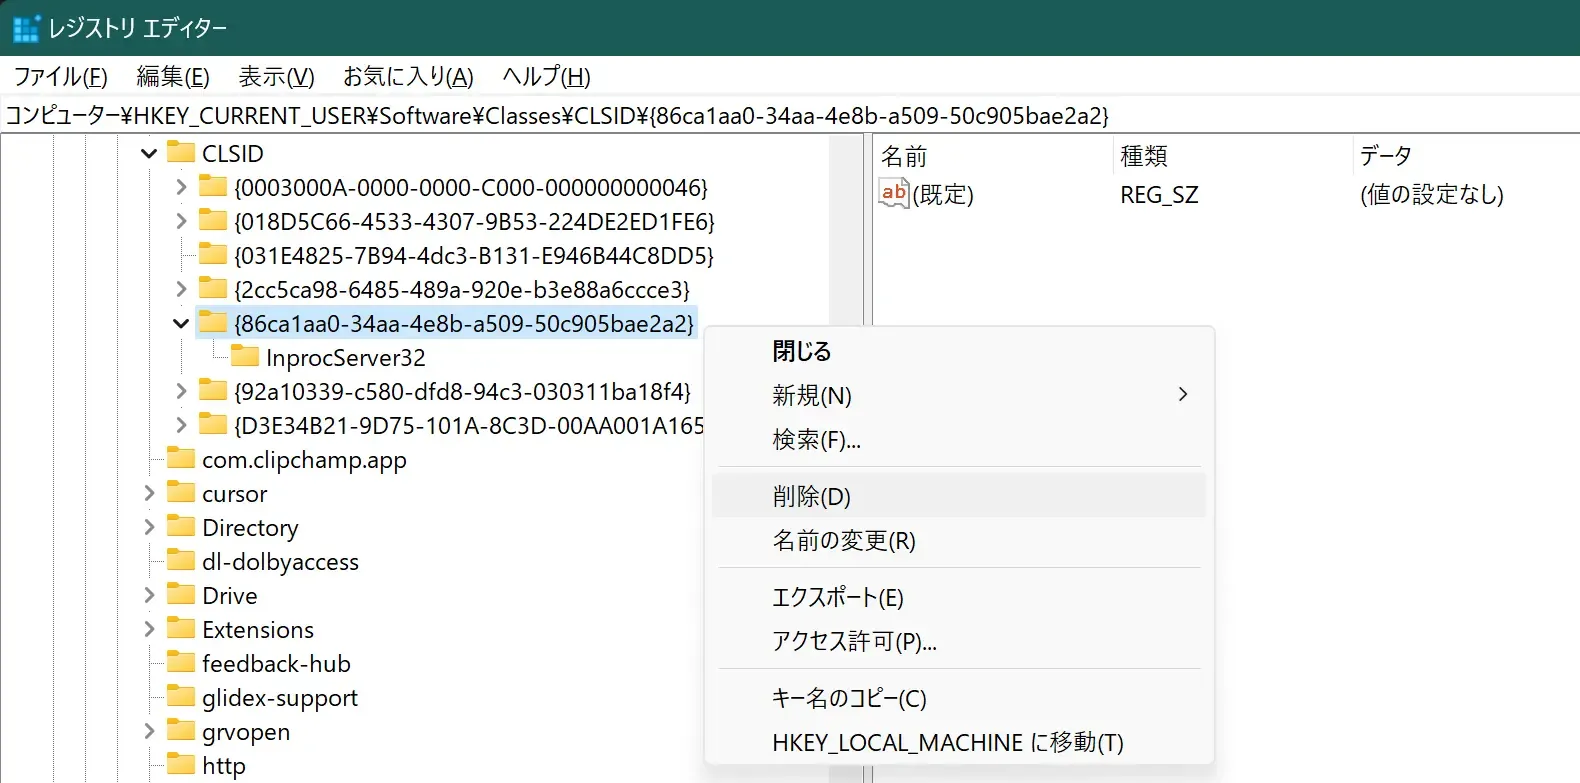The height and width of the screenshot is (783, 1580).
Task: Expand the {92a10339-c580-dfd8-94c3-030311ba18f4} key
Action: point(181,391)
